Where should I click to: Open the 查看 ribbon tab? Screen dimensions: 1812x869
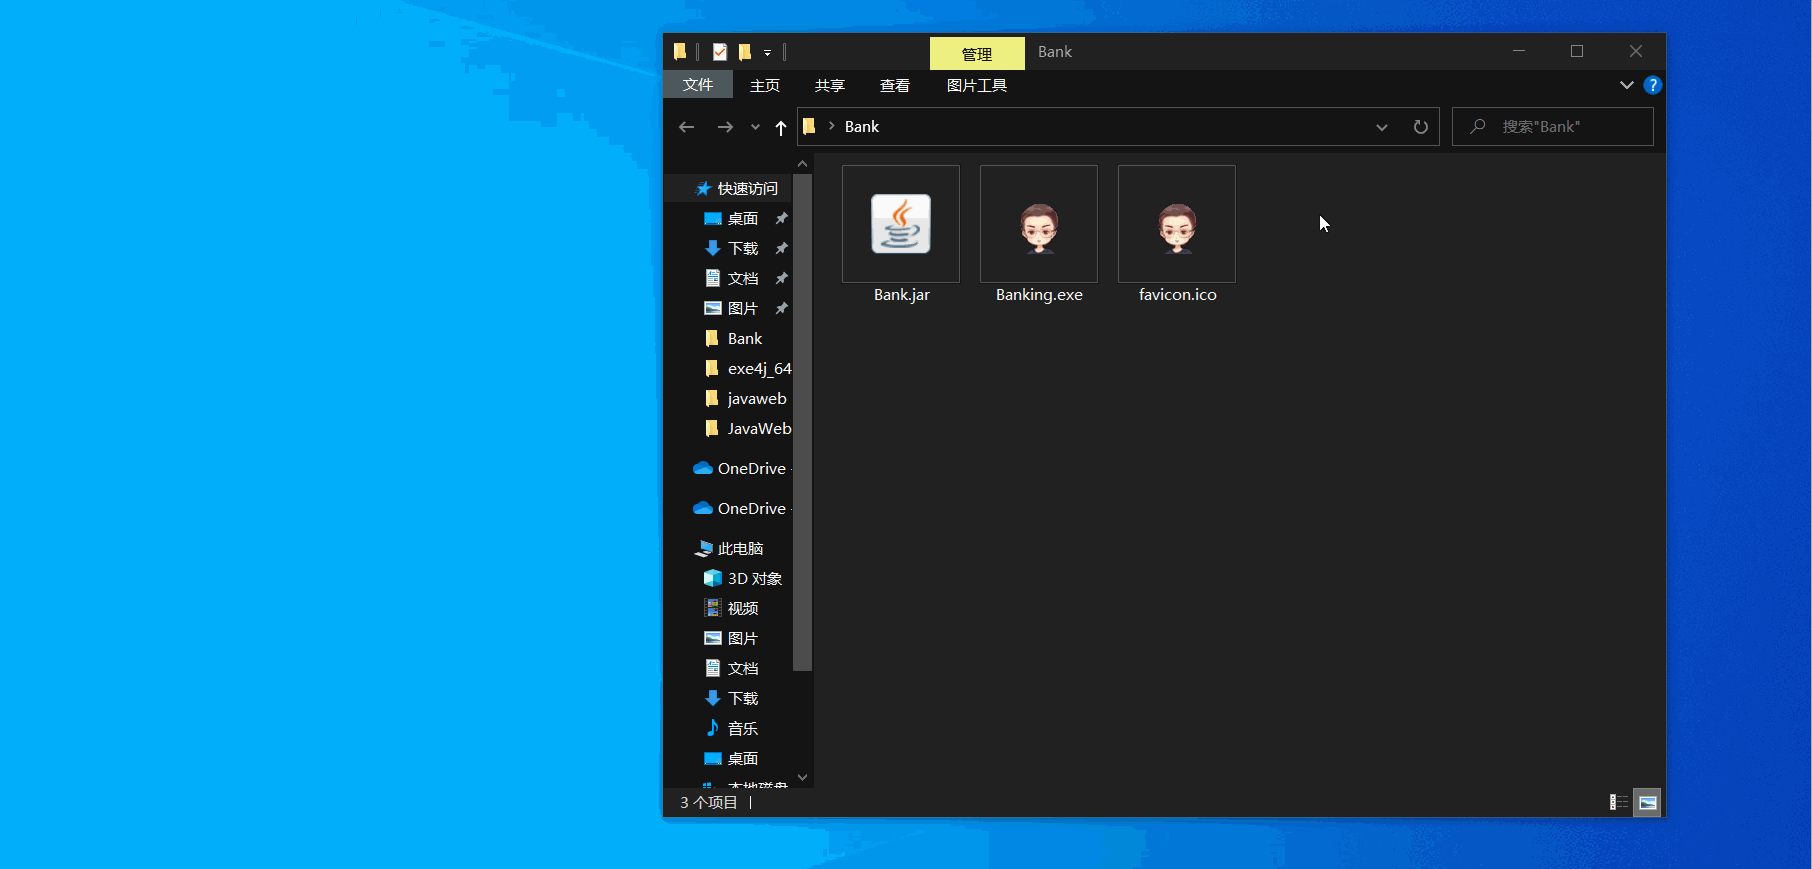click(x=895, y=85)
